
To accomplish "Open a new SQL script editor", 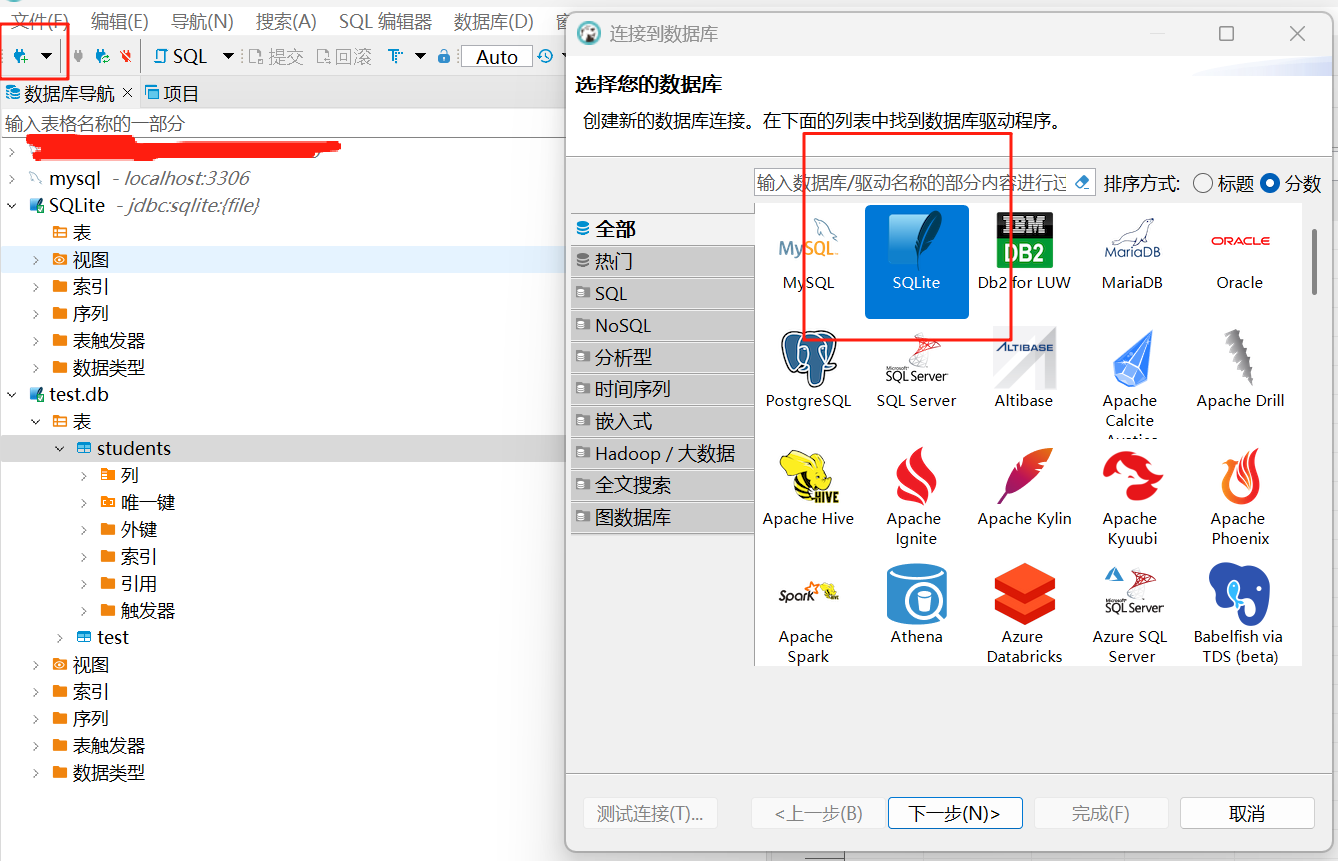I will tap(182, 57).
